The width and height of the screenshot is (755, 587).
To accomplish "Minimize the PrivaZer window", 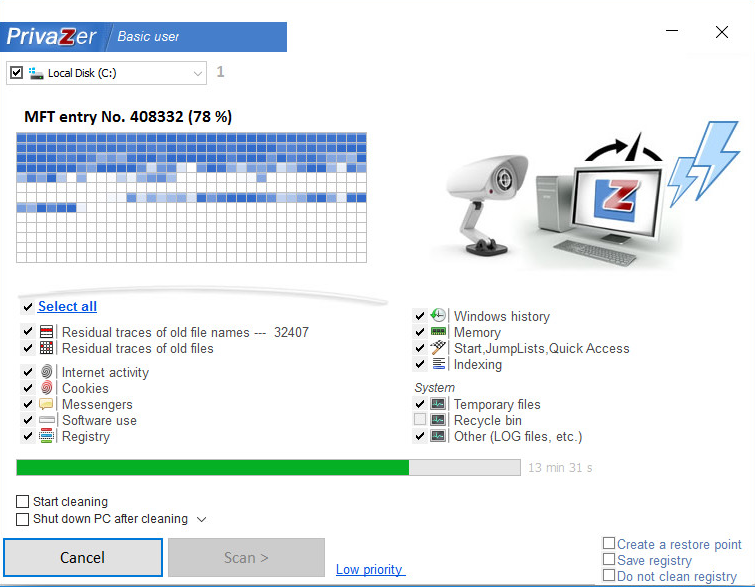I will [672, 31].
